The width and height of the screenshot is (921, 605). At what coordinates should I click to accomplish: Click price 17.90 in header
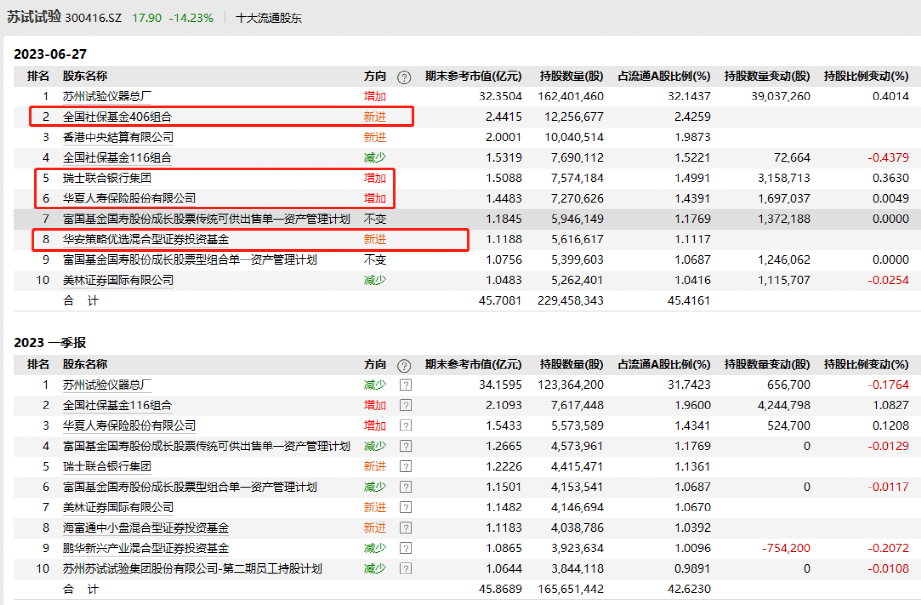[x=146, y=18]
